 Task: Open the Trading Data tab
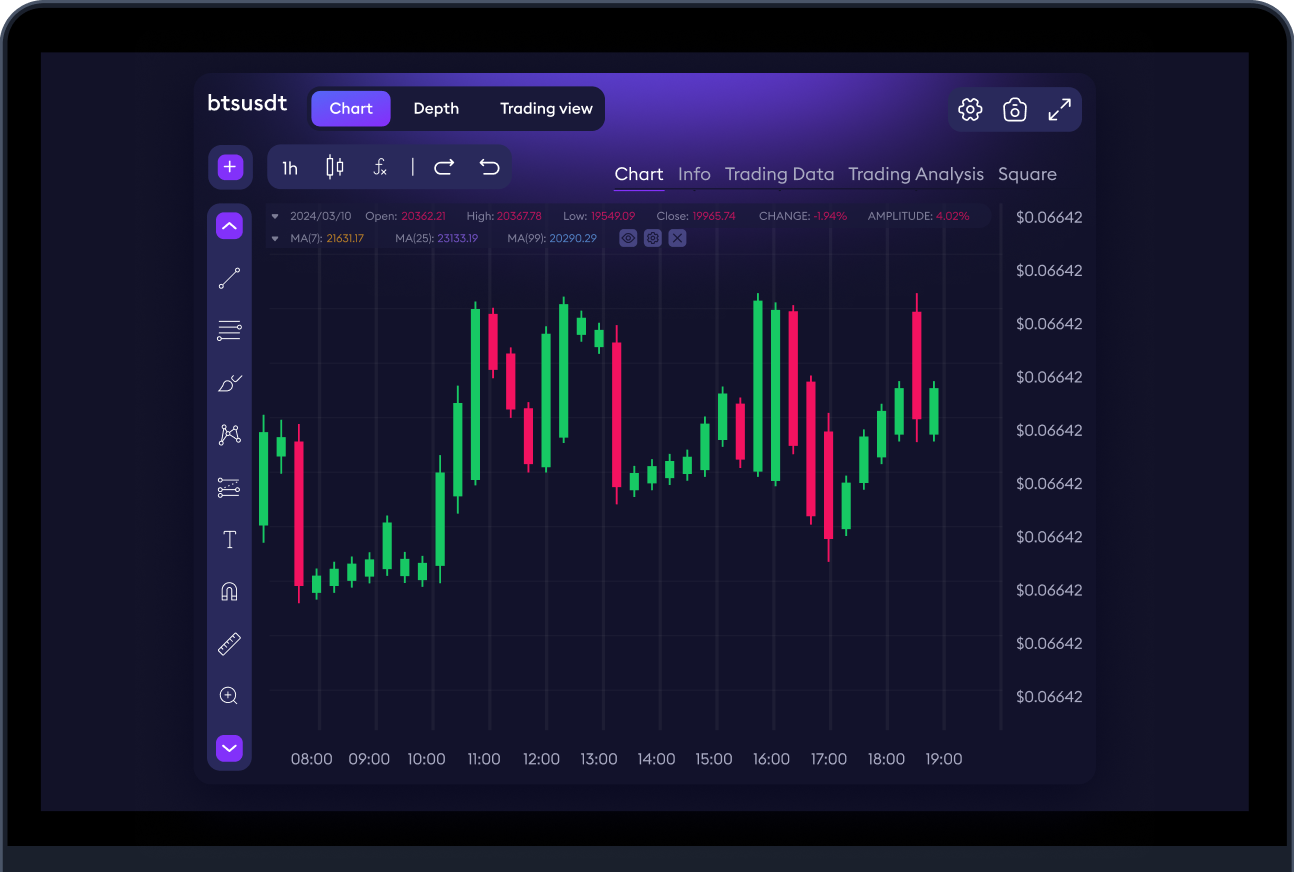pyautogui.click(x=779, y=174)
